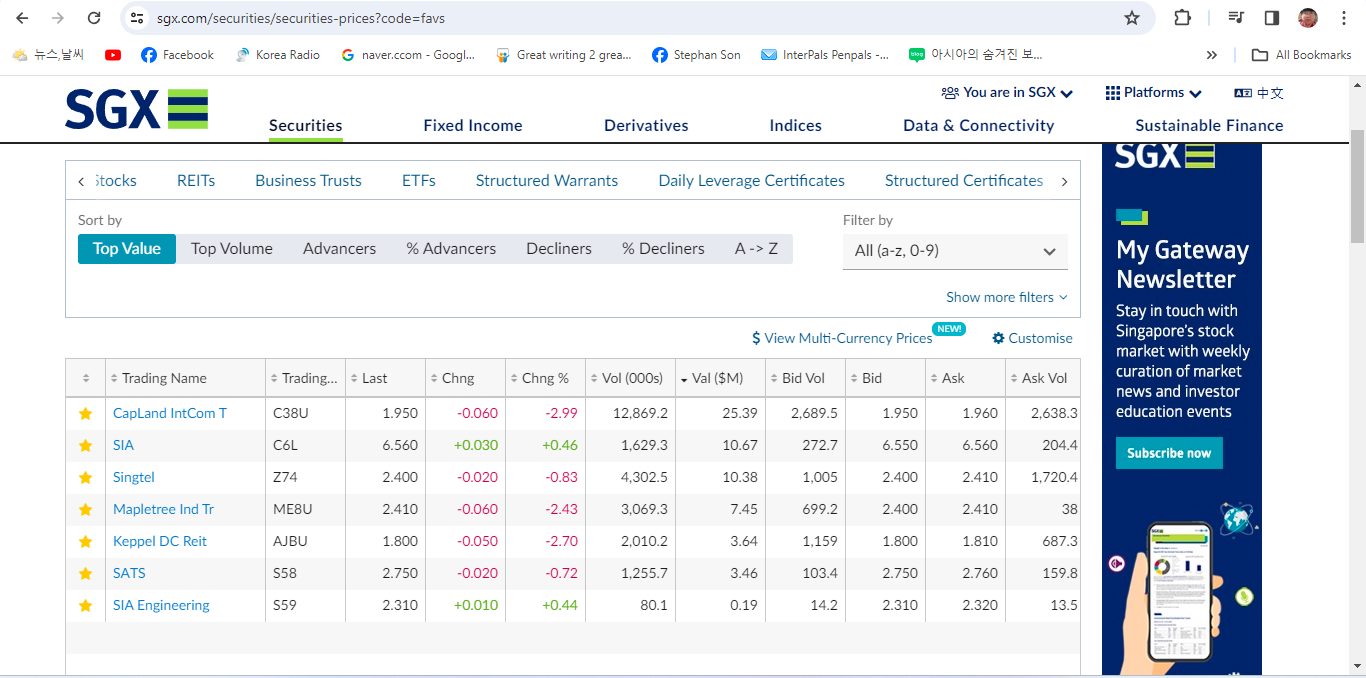Unfavourite Singtel star
Viewport: 1366px width, 678px height.
pos(85,477)
